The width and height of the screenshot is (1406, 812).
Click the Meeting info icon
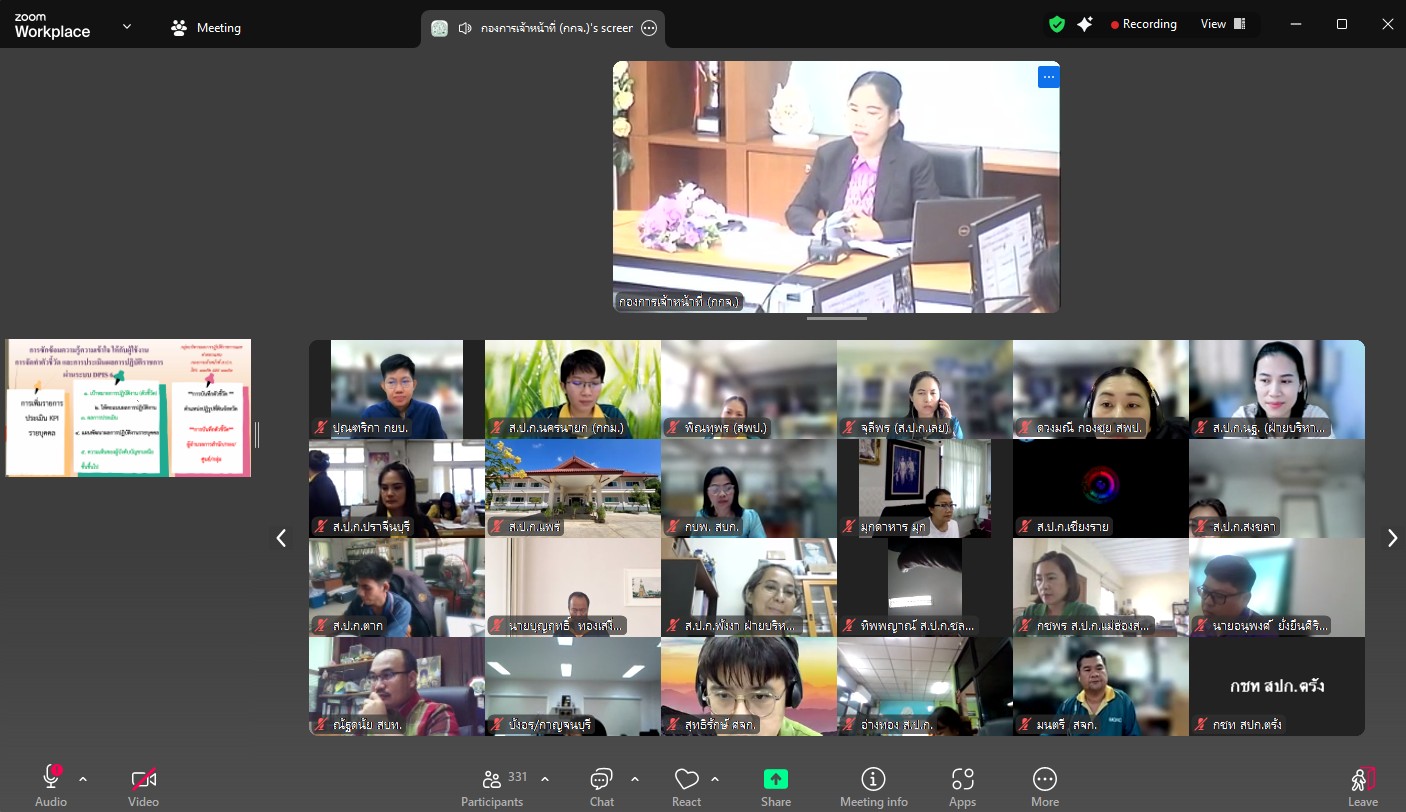873,786
